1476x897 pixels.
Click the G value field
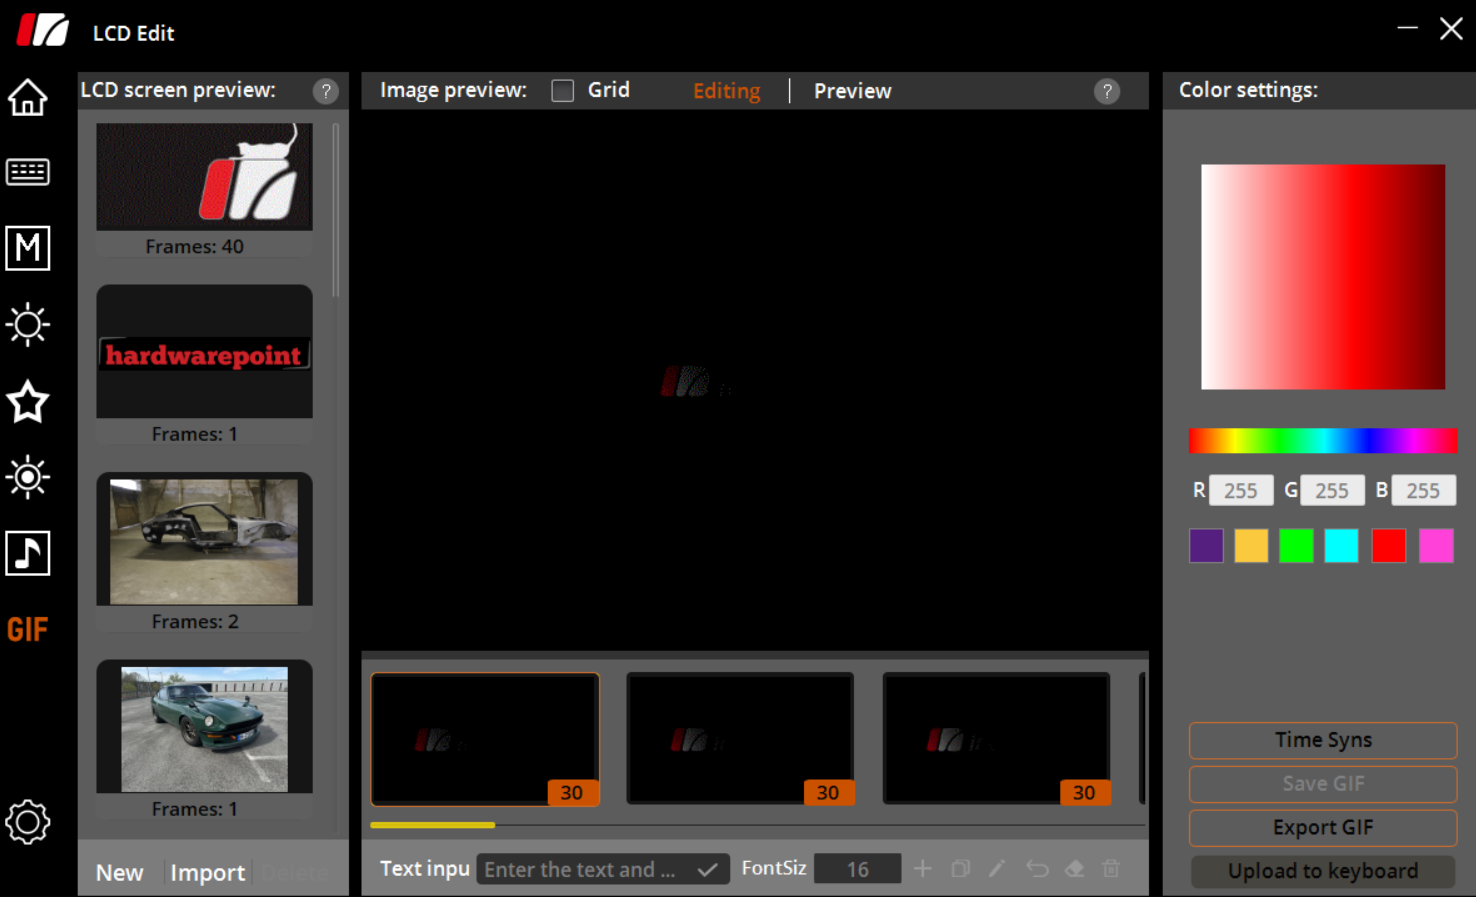coord(1332,491)
